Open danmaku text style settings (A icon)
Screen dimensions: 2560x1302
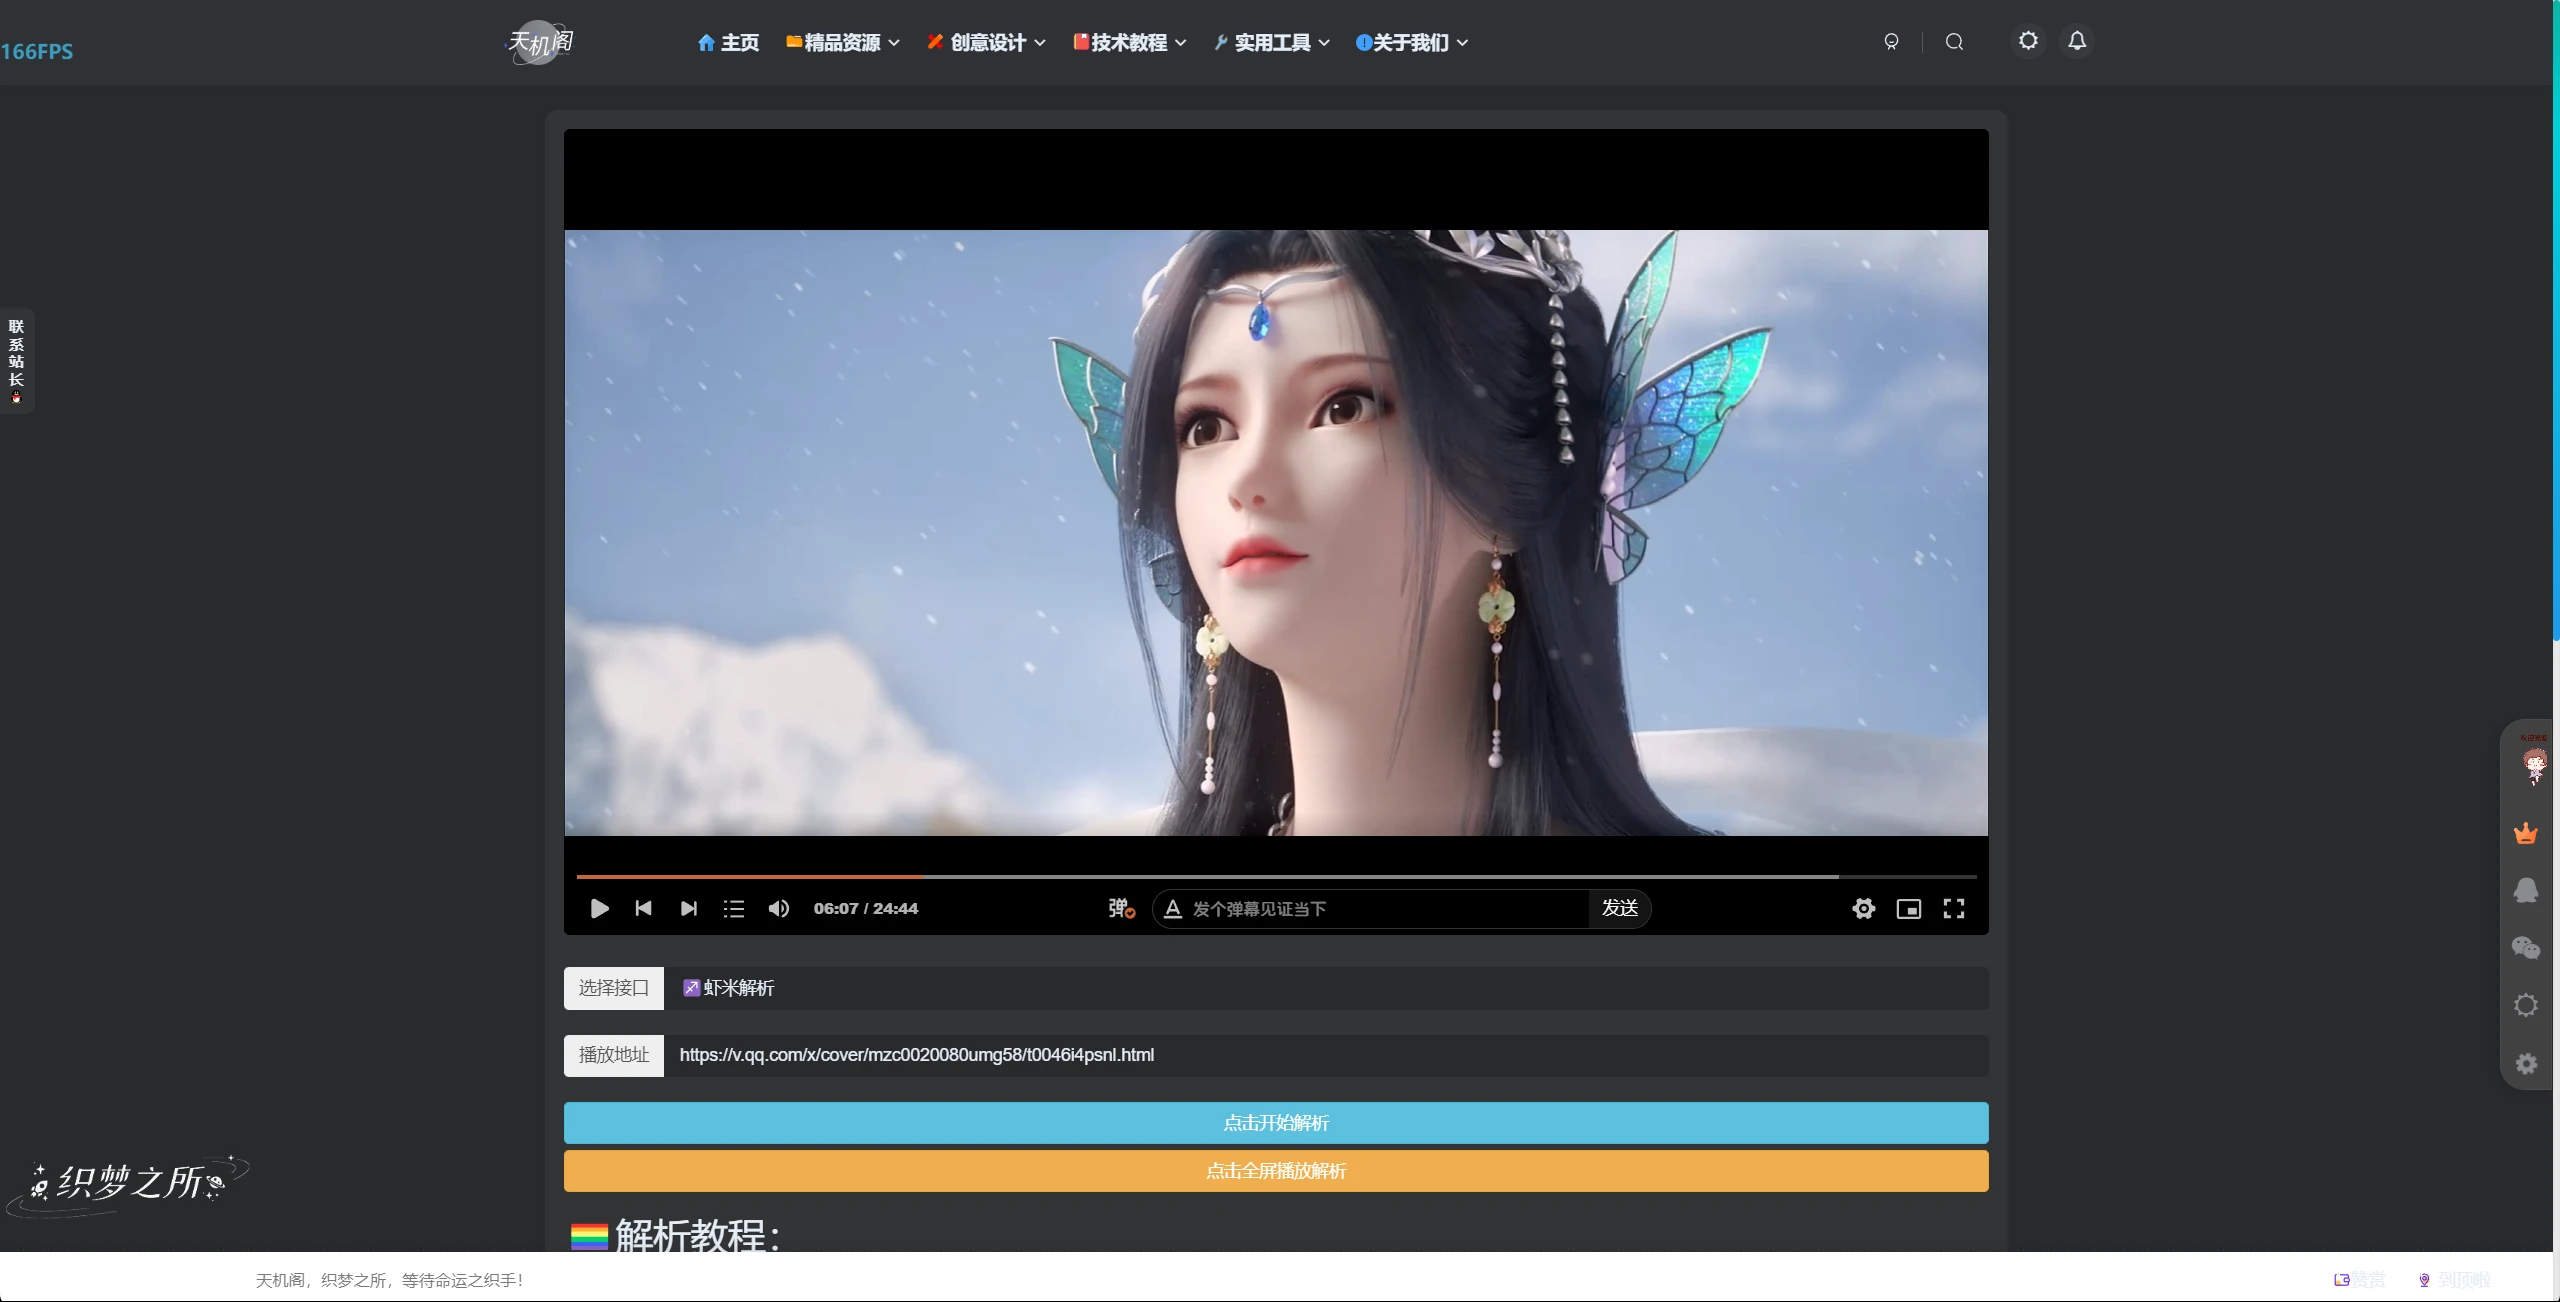(1173, 908)
